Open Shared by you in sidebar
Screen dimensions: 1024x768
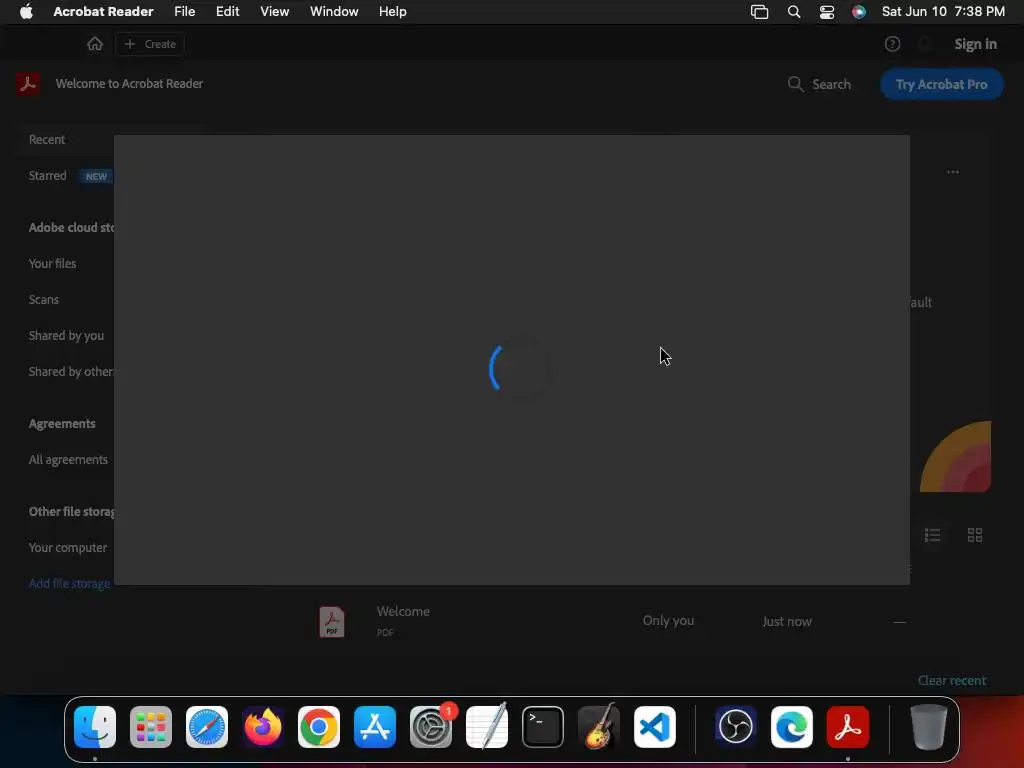(66, 335)
